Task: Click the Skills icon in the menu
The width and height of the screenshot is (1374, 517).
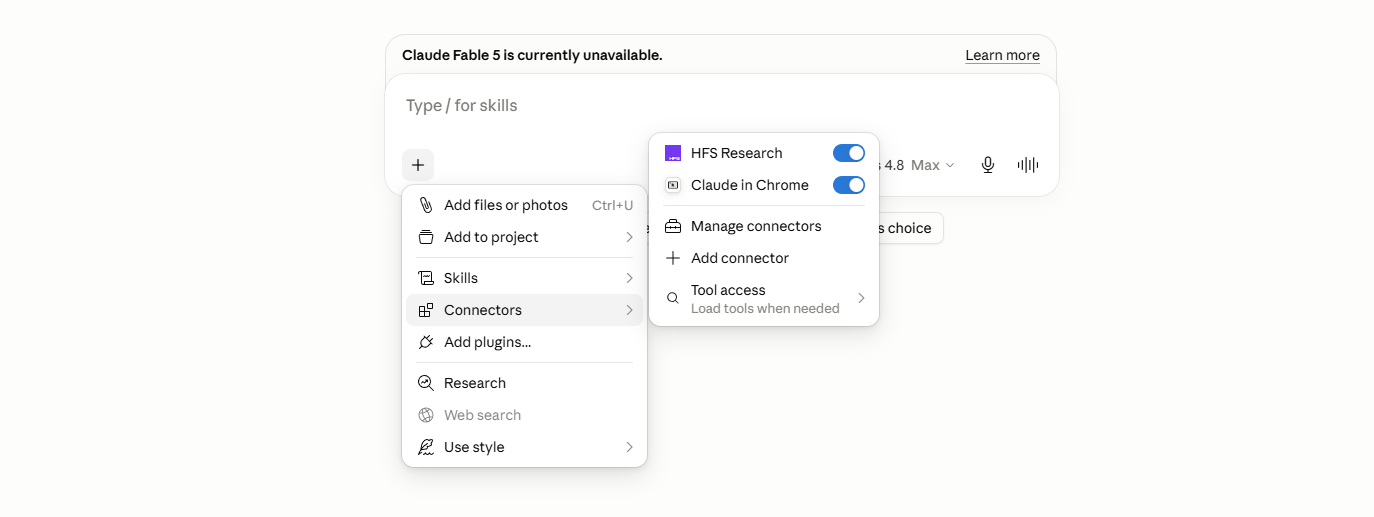Action: pyautogui.click(x=426, y=278)
